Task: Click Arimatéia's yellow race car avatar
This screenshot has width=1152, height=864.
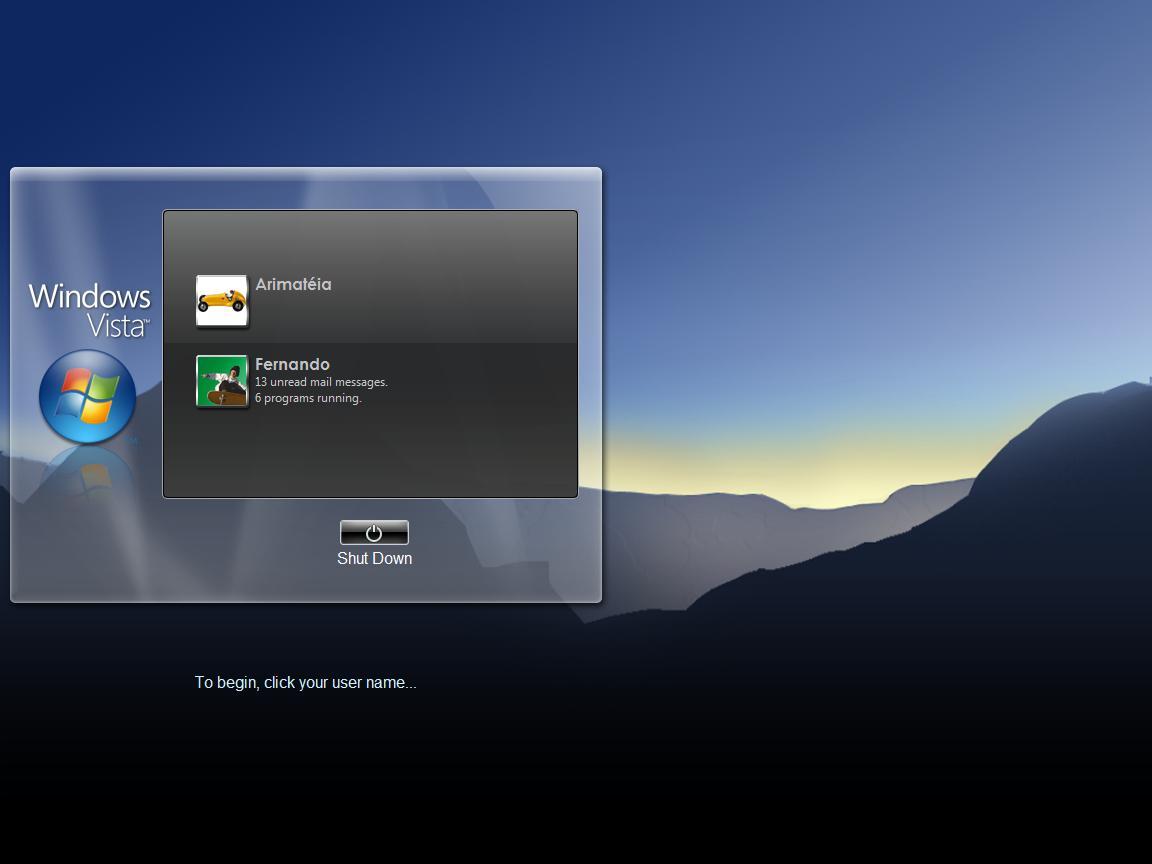Action: tap(222, 300)
